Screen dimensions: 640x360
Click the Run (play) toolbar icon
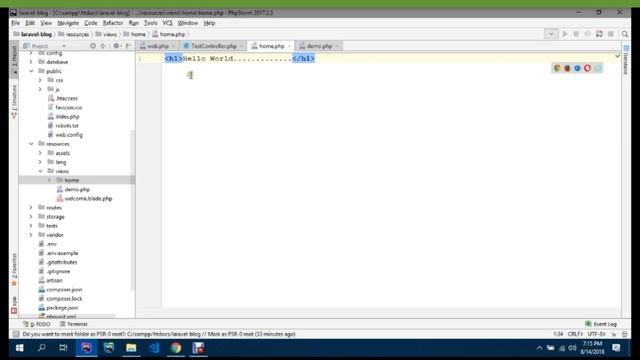coord(565,34)
